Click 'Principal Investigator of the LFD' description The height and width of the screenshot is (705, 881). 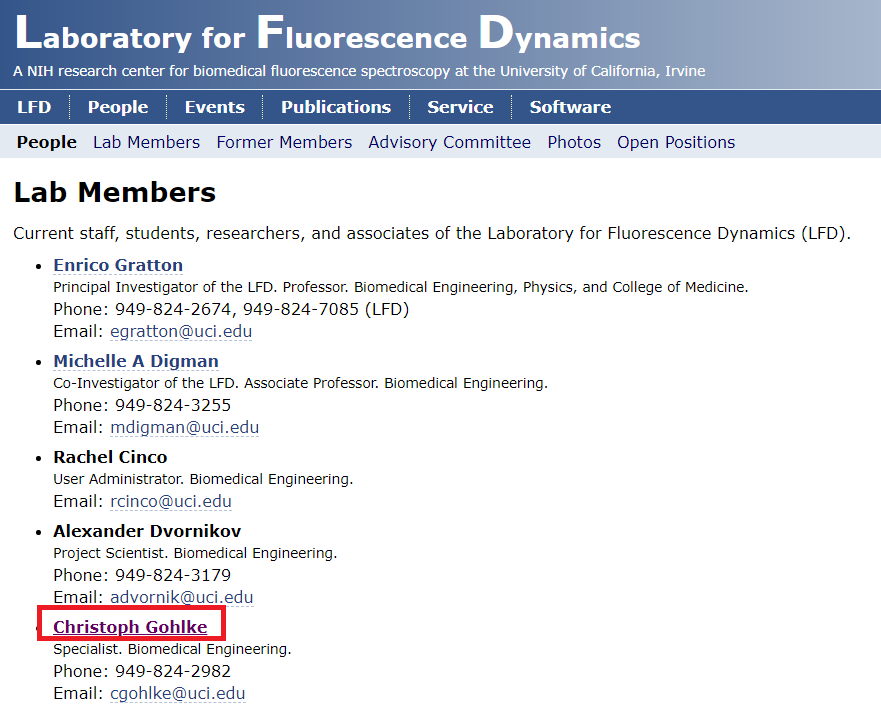401,287
